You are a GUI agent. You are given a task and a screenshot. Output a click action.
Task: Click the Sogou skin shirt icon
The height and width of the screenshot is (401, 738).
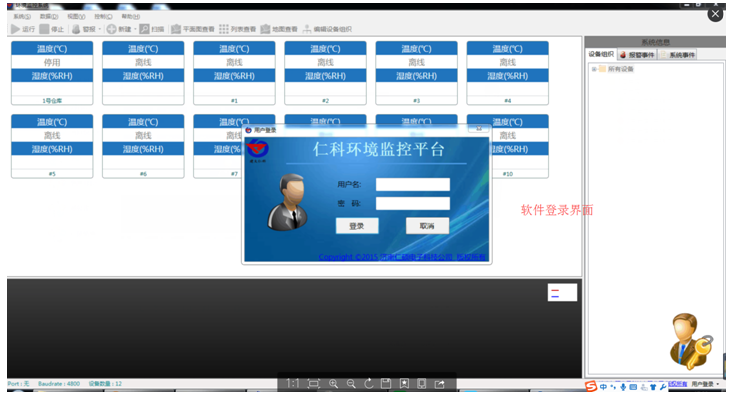(653, 387)
